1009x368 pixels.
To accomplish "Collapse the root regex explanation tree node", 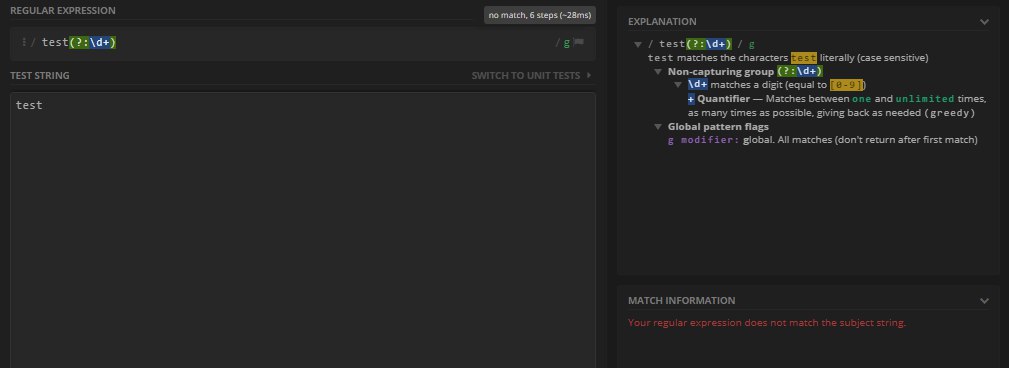I will click(638, 44).
